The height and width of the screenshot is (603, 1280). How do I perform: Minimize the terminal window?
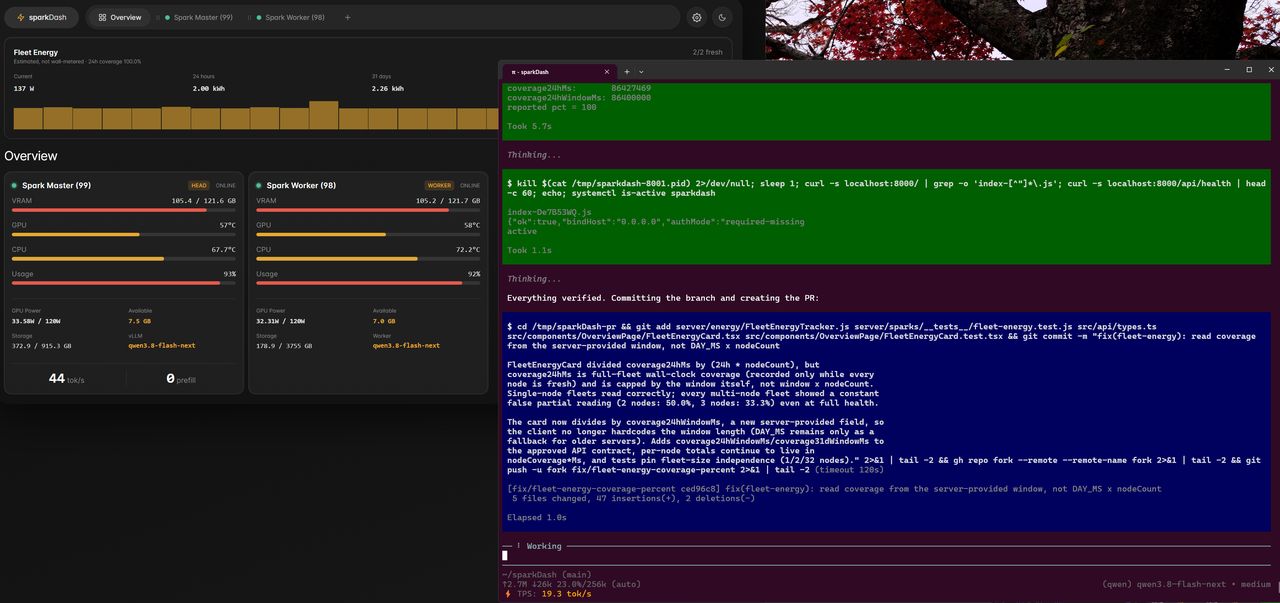1228,70
